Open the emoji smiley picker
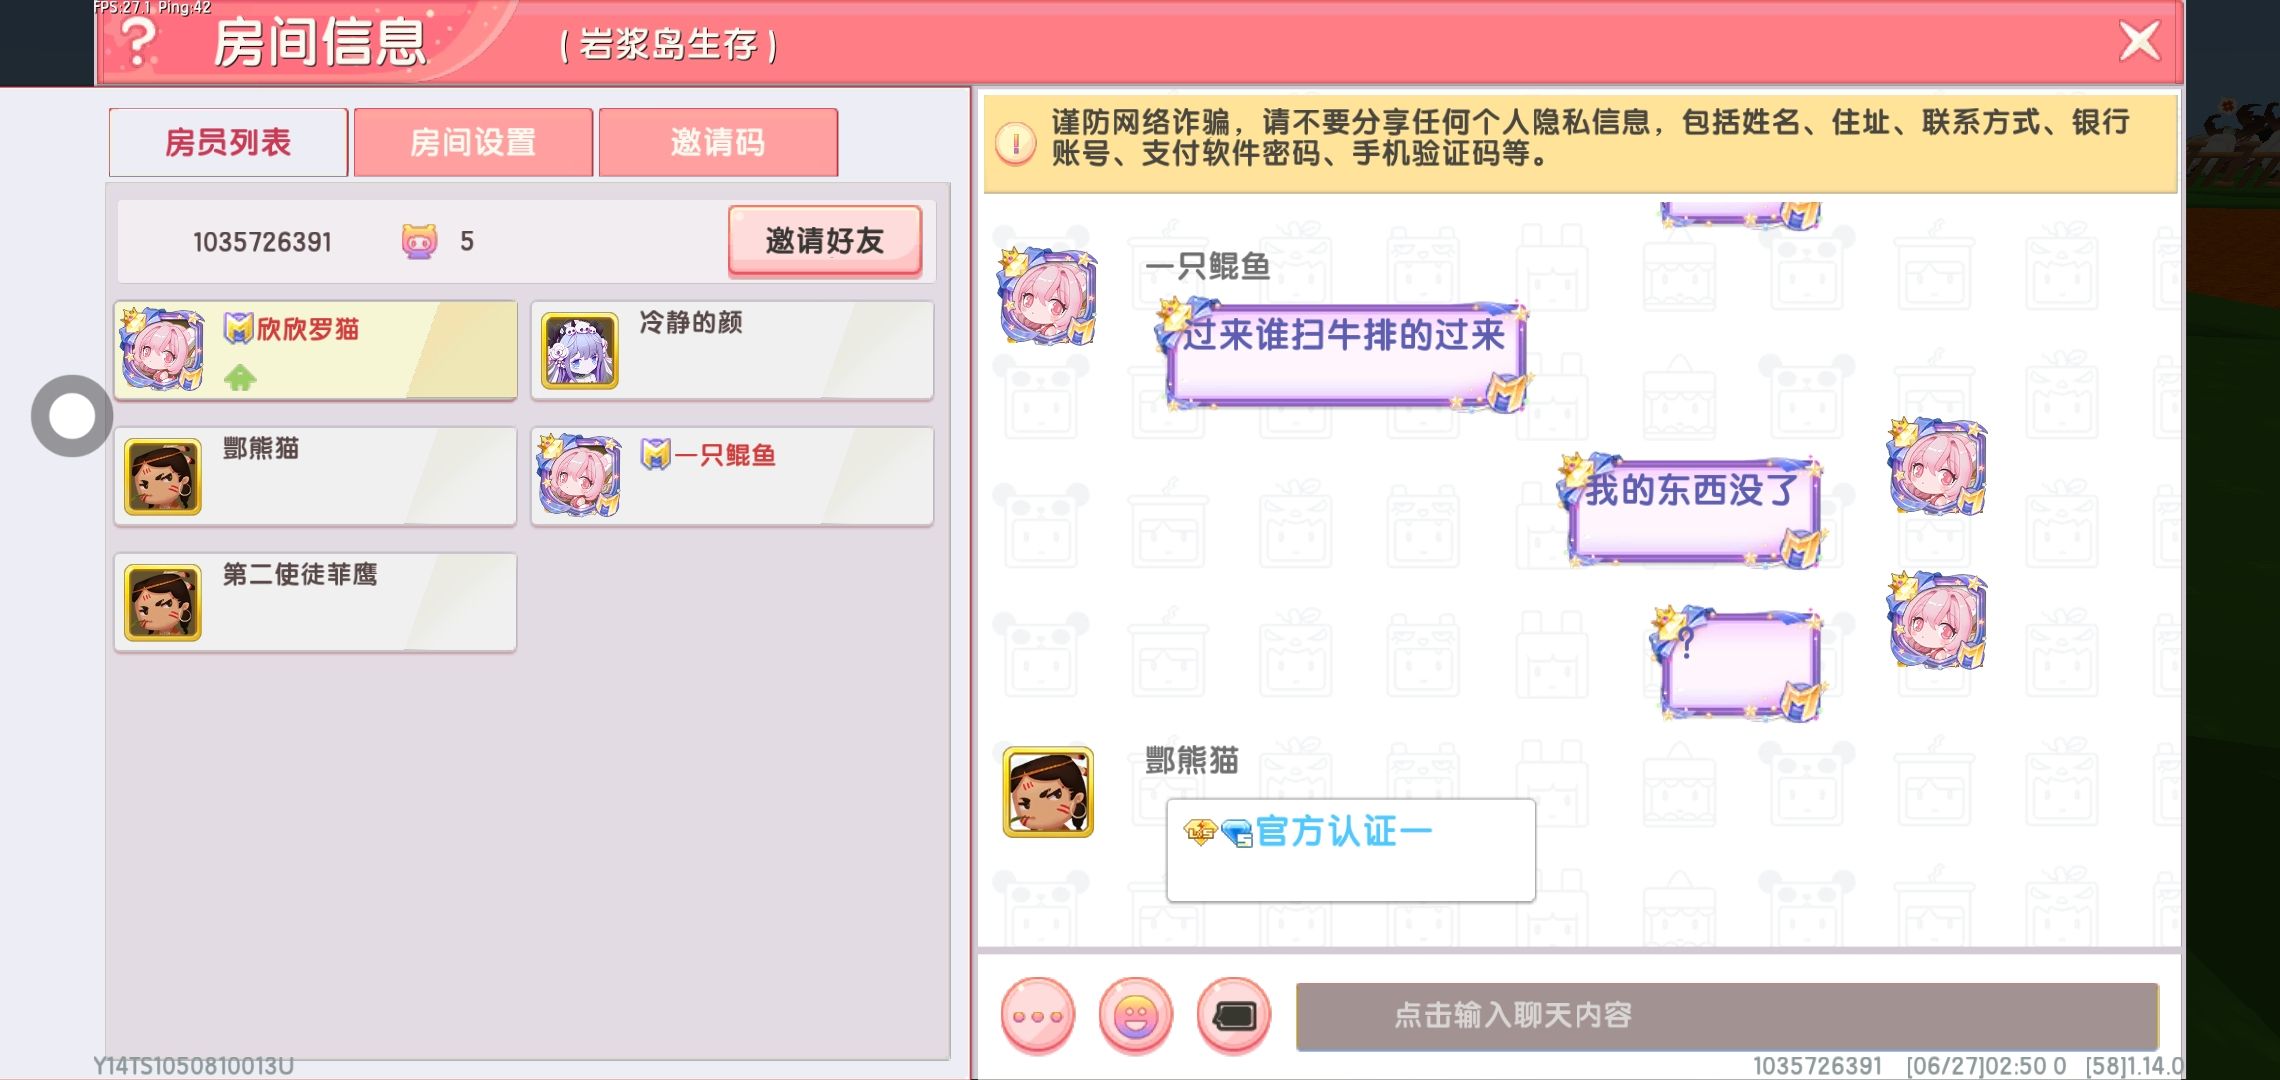The image size is (2280, 1080). click(1136, 1015)
